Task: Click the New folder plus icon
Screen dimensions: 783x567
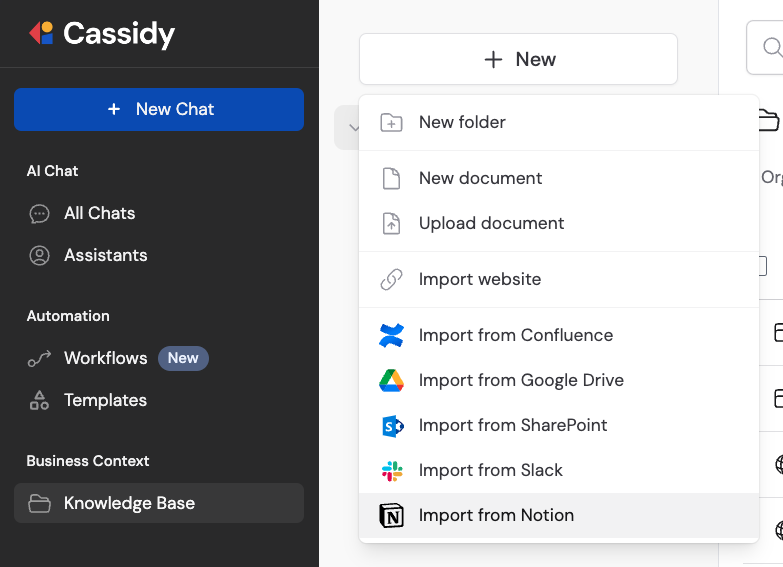Action: click(392, 122)
